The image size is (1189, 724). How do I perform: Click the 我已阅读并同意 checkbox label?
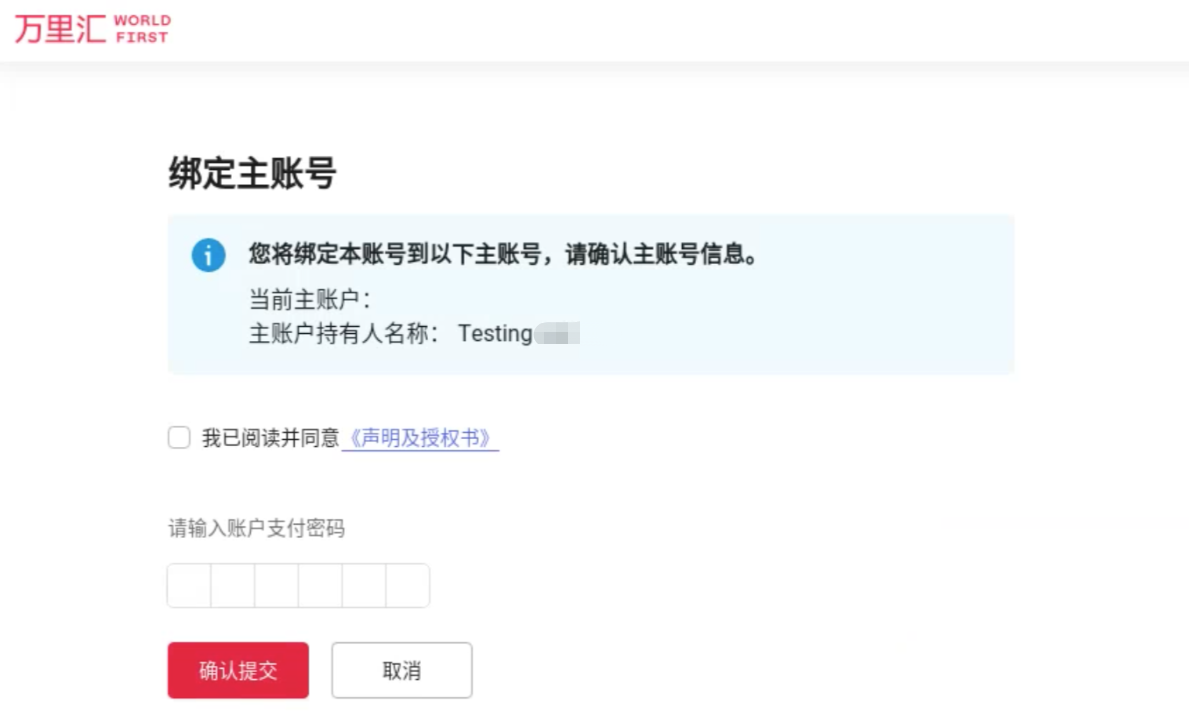tap(270, 438)
